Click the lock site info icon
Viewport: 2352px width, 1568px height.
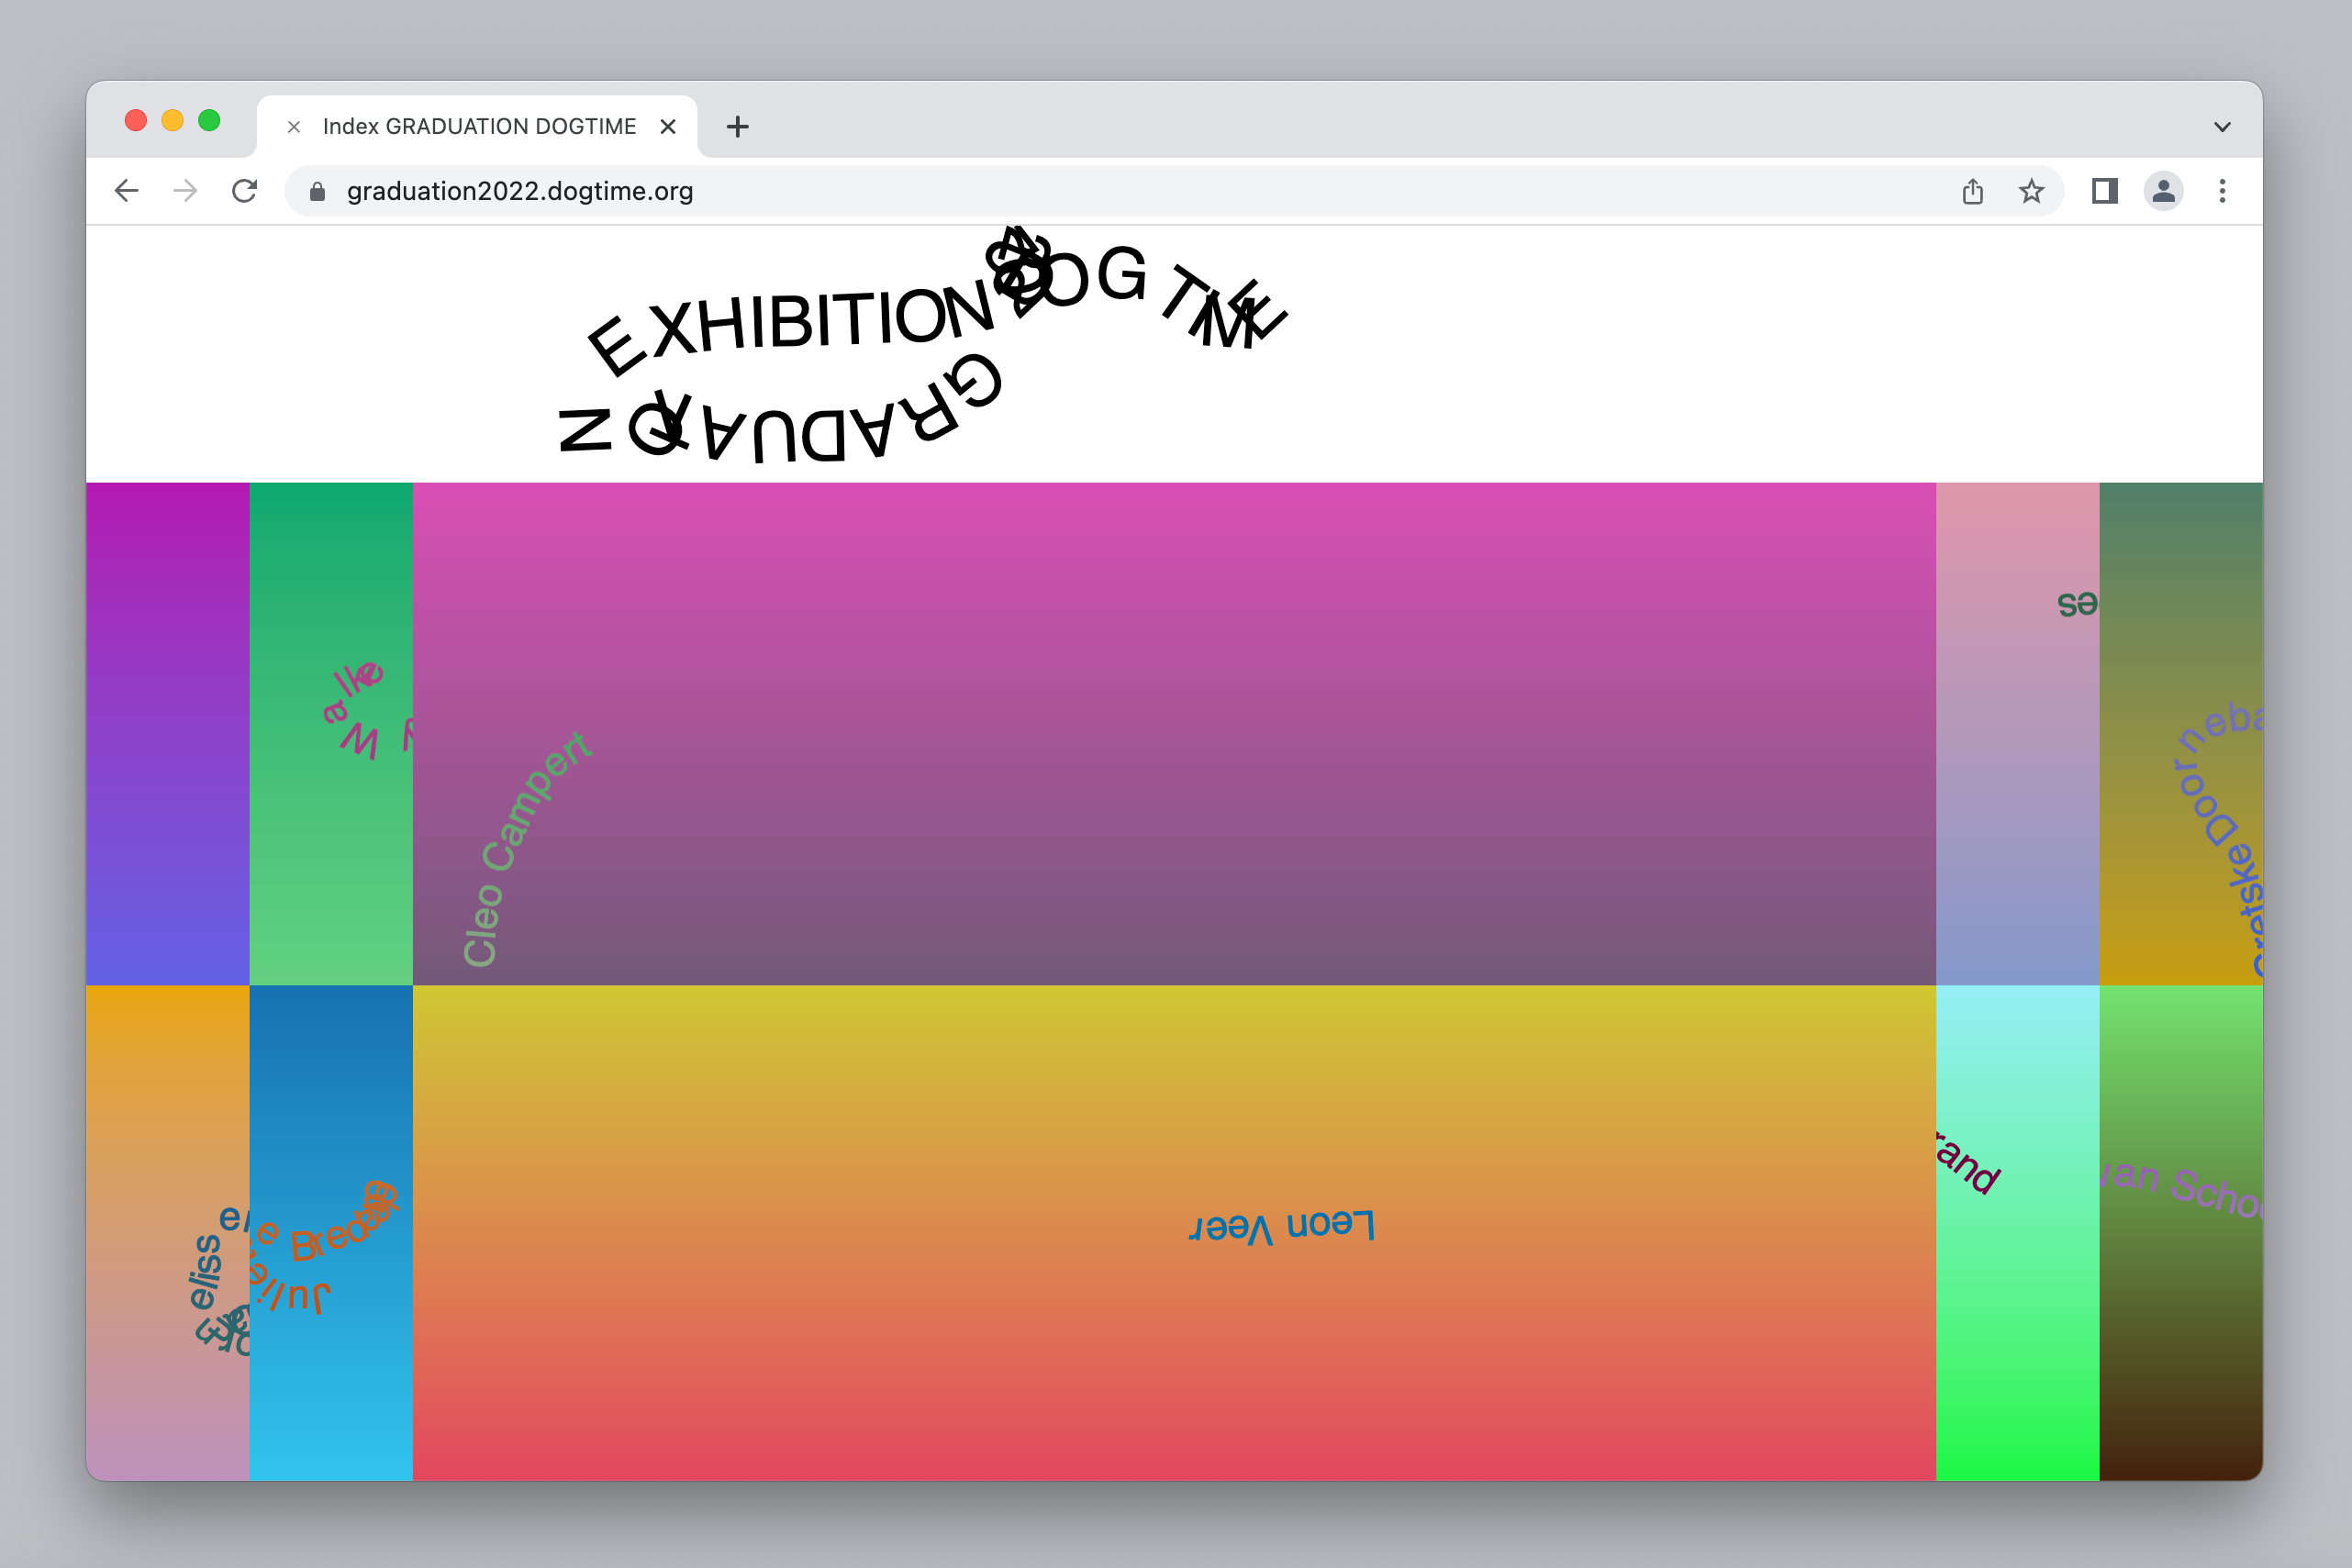[x=318, y=191]
